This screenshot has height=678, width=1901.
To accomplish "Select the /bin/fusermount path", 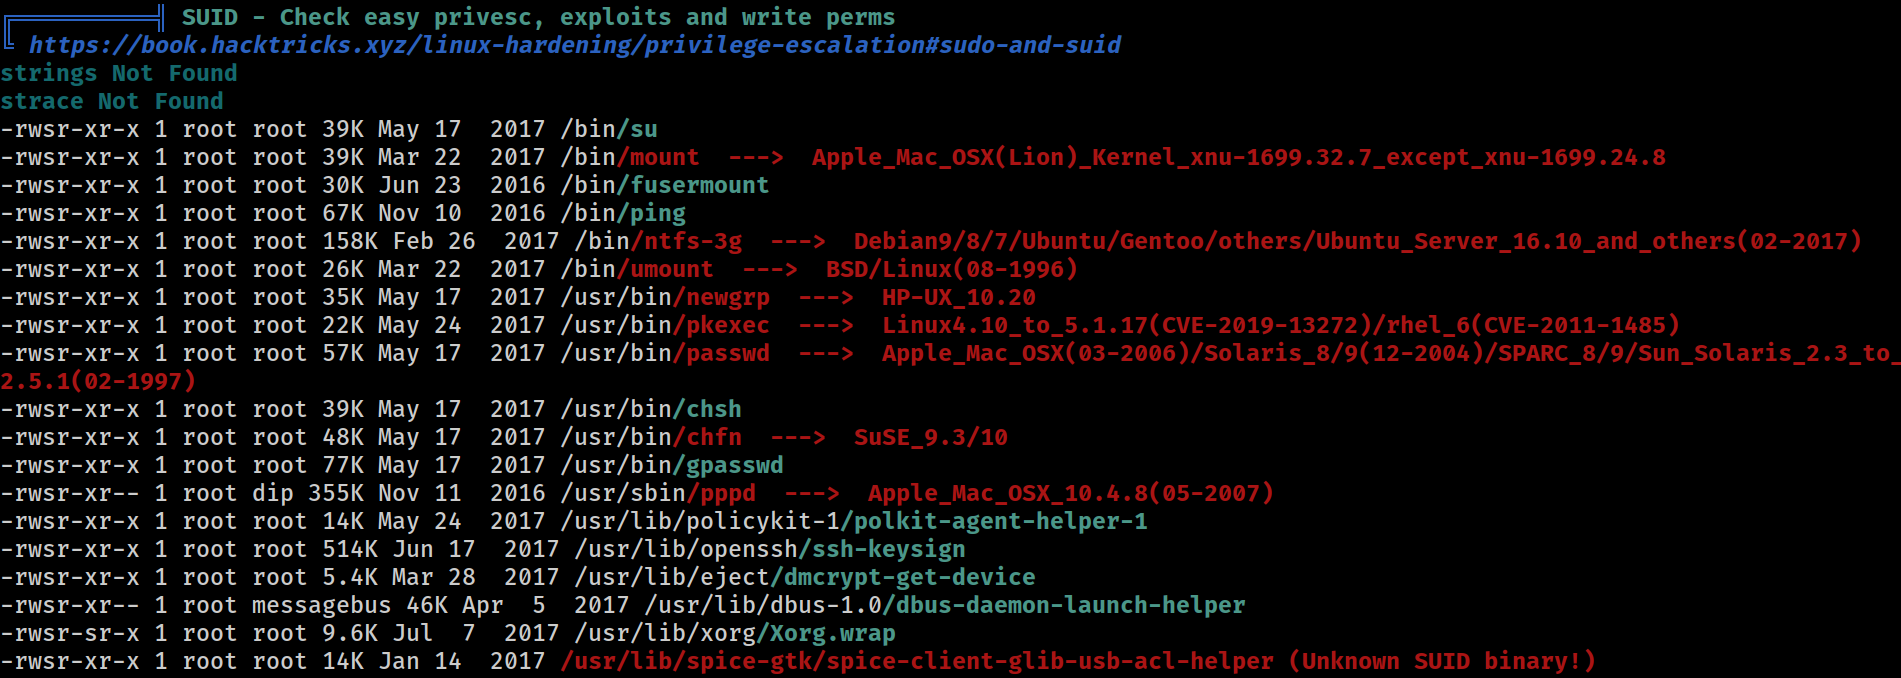I will pos(665,185).
